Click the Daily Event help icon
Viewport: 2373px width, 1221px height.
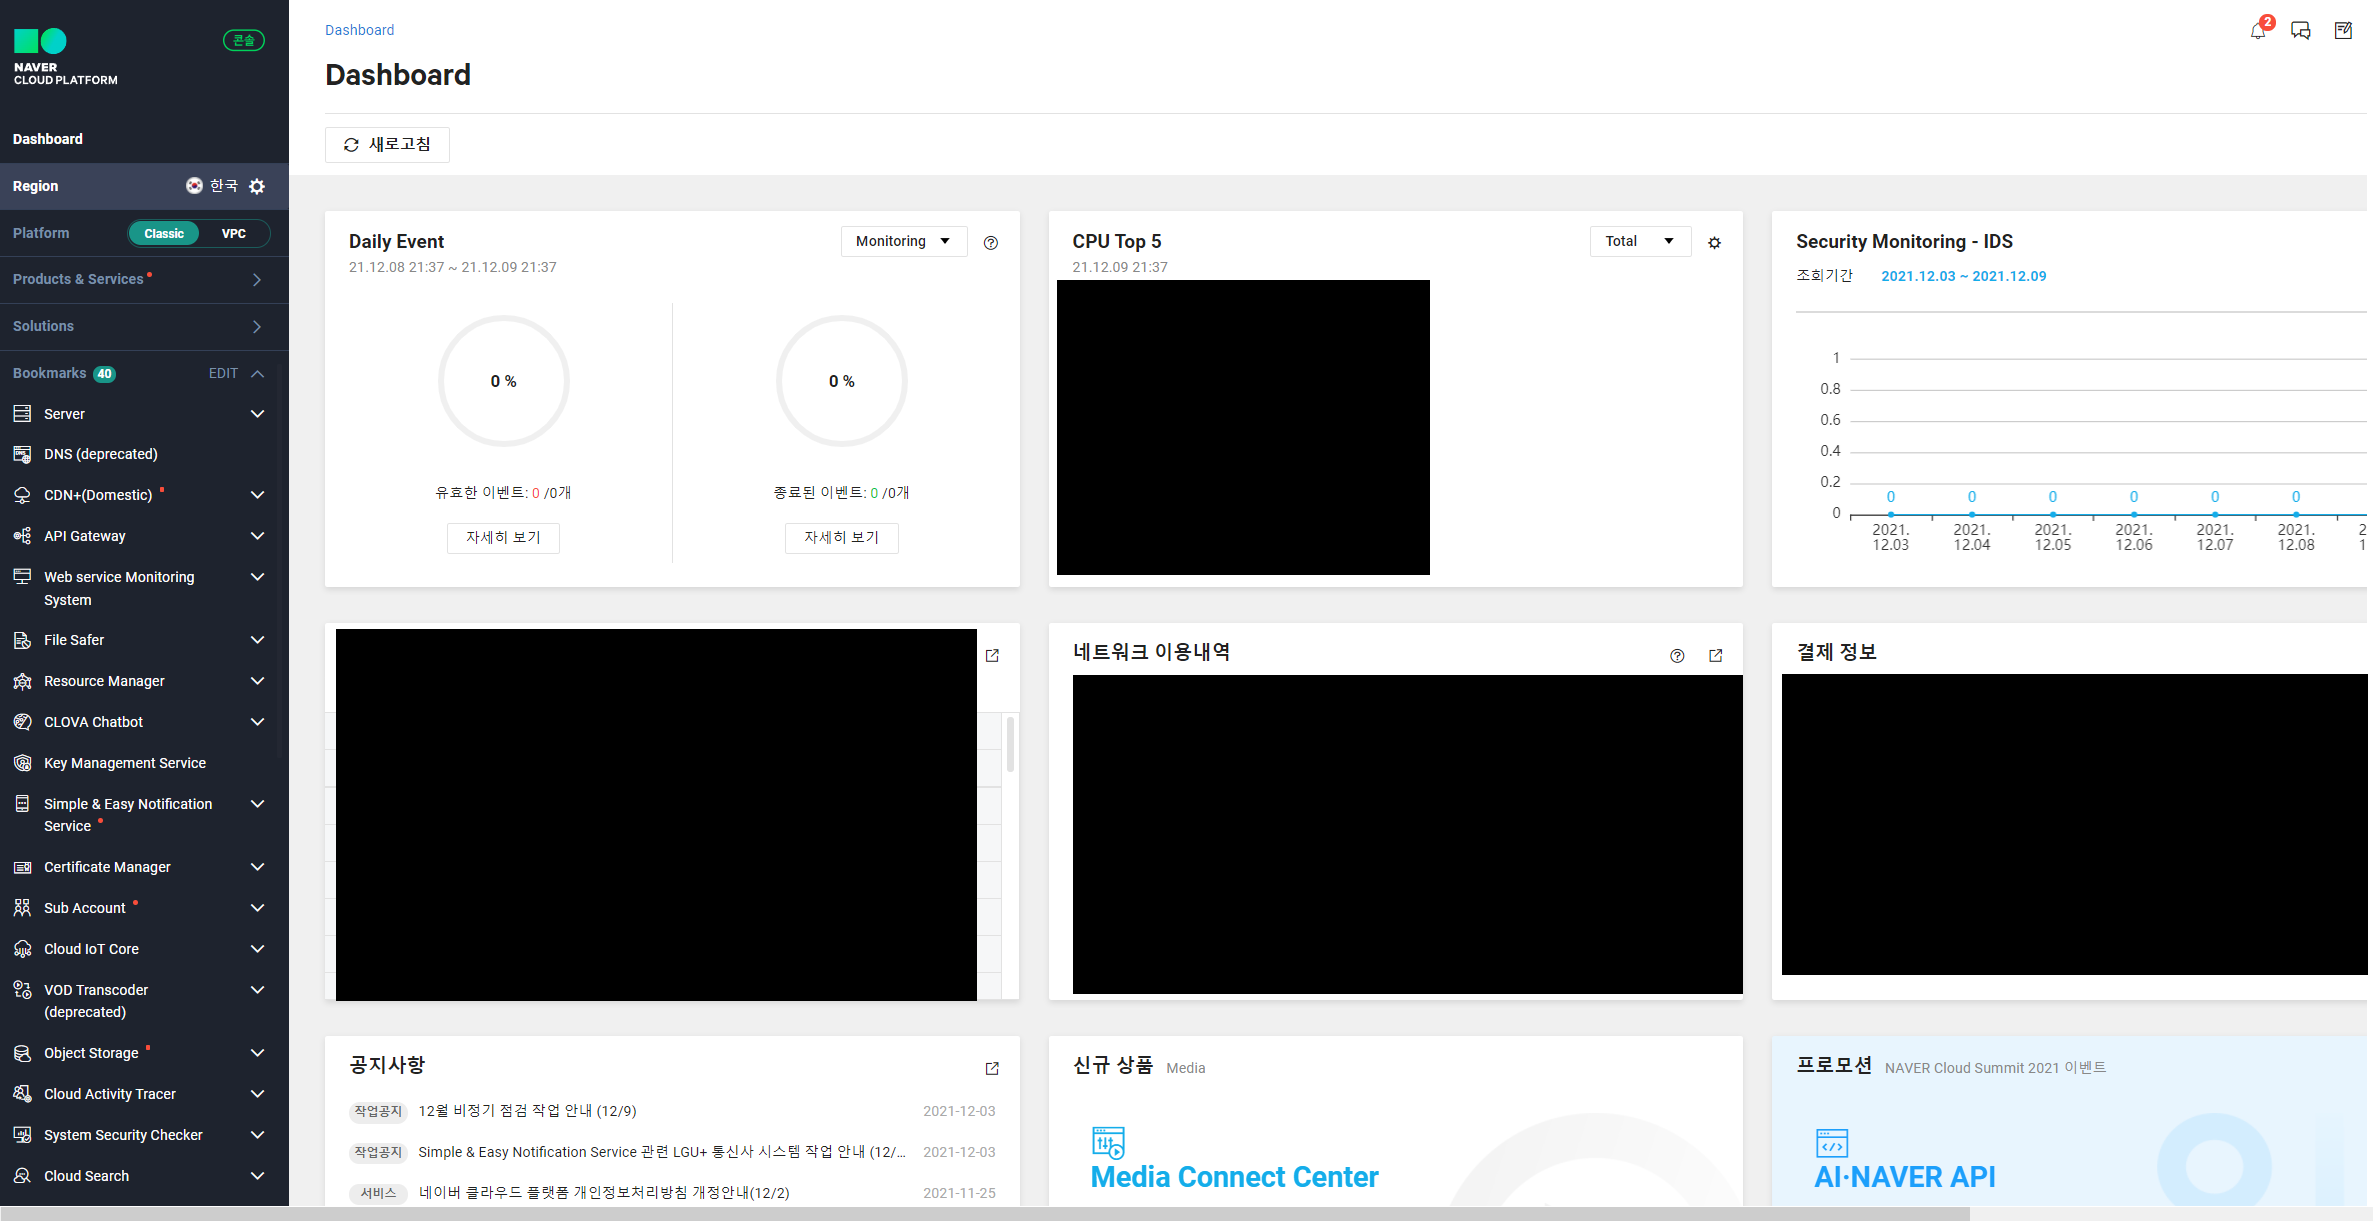click(x=990, y=243)
